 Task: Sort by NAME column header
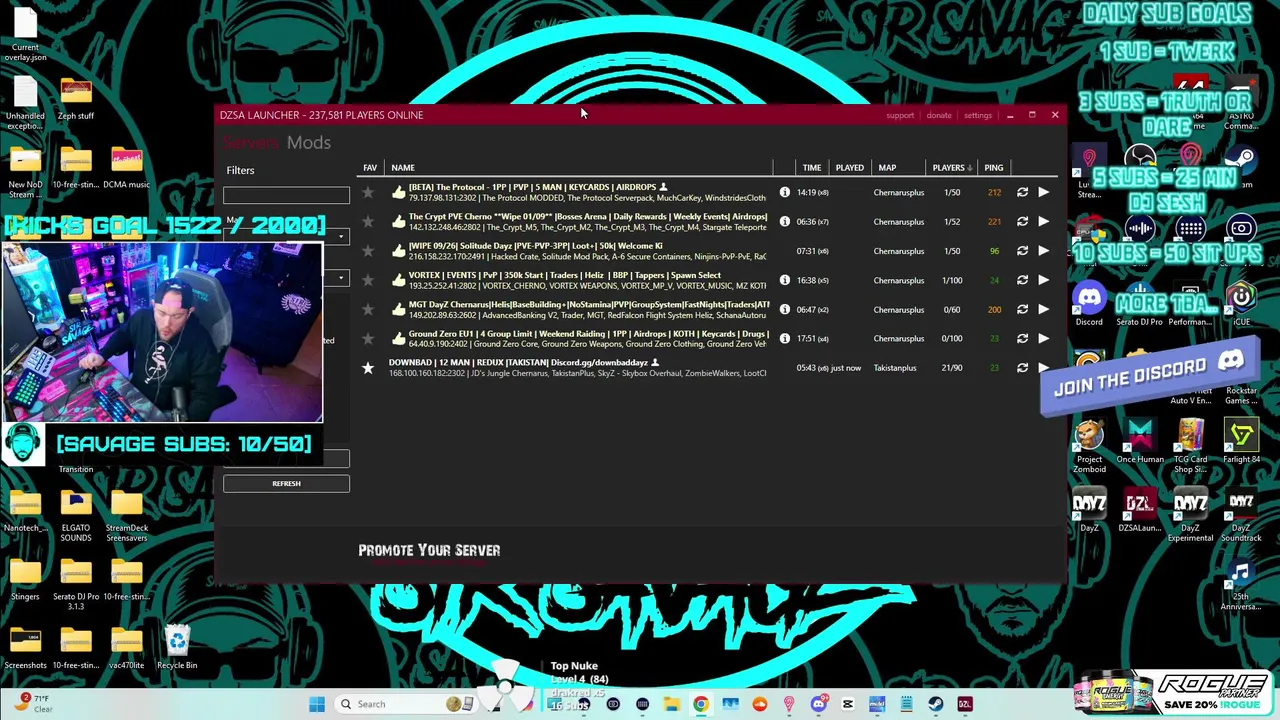click(403, 168)
